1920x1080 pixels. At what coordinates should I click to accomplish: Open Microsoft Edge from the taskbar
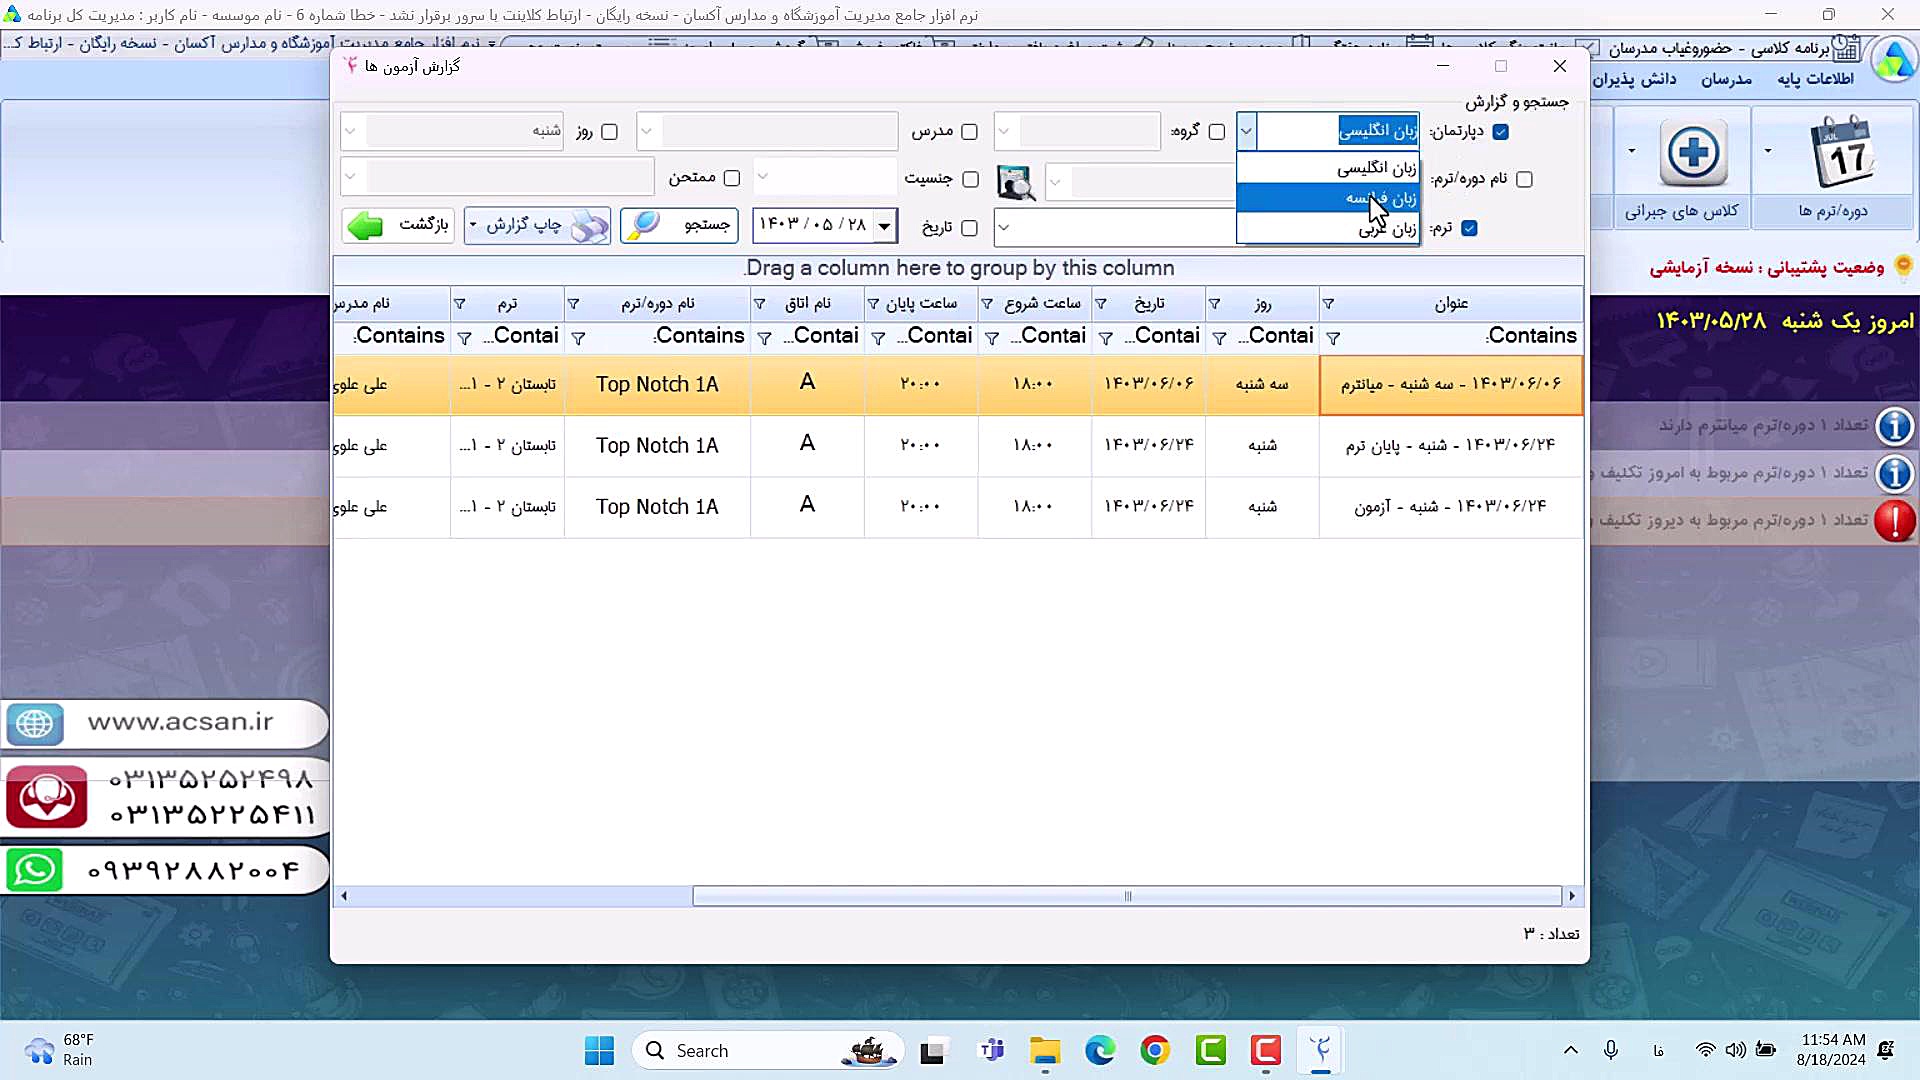point(1100,1051)
